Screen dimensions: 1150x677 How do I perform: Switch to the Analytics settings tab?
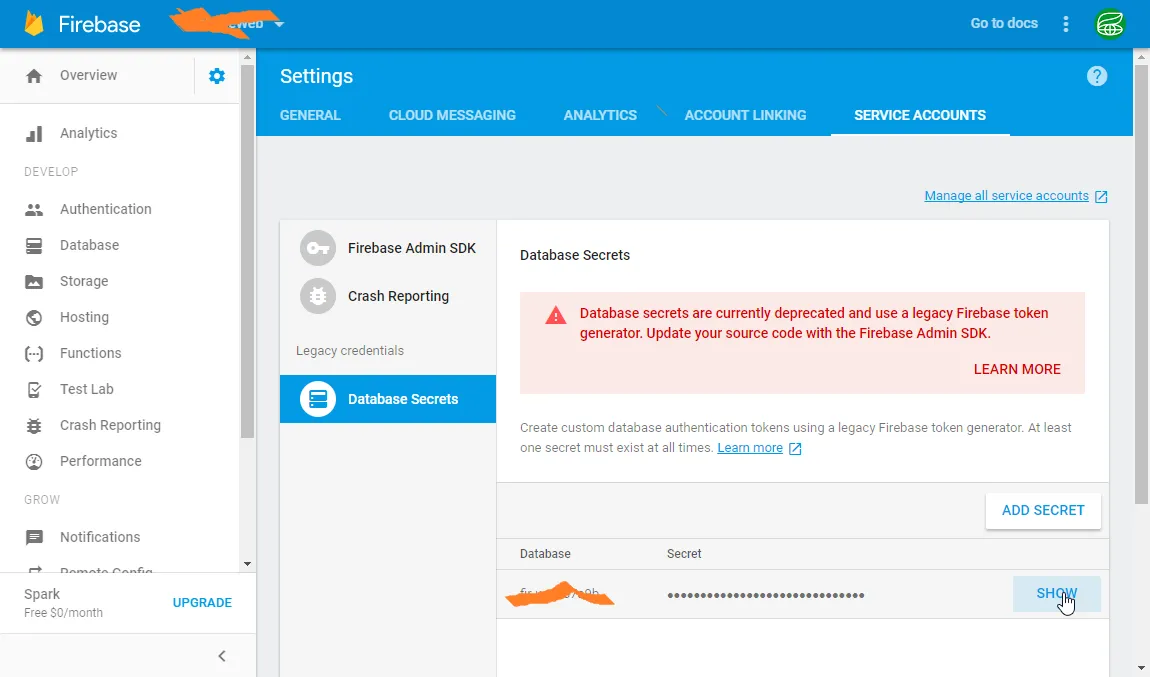(600, 115)
